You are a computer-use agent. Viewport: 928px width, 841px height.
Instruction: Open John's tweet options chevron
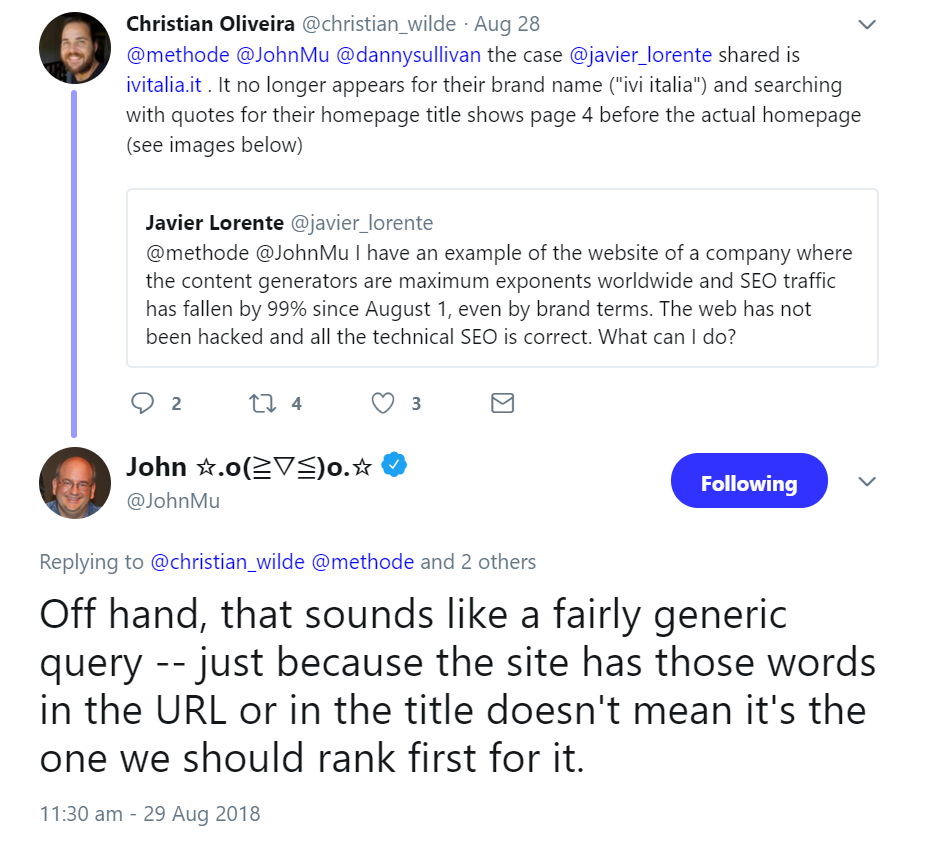867,481
